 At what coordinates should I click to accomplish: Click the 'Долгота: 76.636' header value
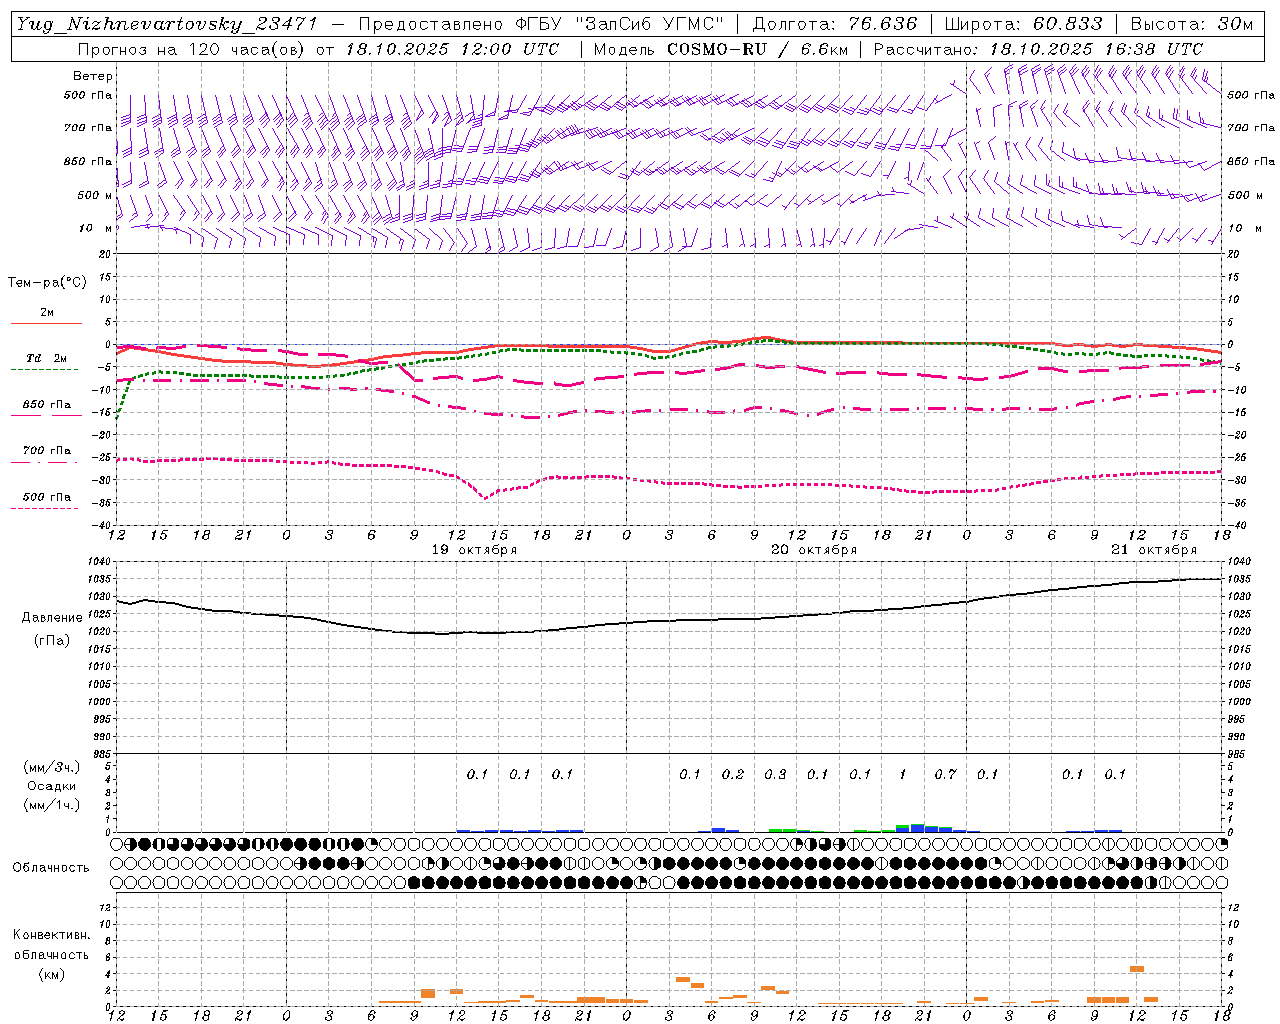click(x=835, y=24)
